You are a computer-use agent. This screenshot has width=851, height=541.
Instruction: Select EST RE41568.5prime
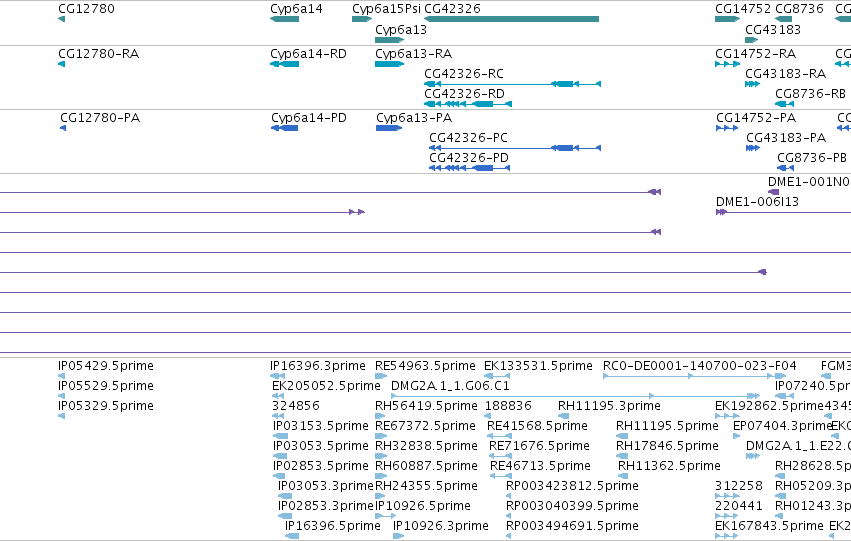pos(537,426)
